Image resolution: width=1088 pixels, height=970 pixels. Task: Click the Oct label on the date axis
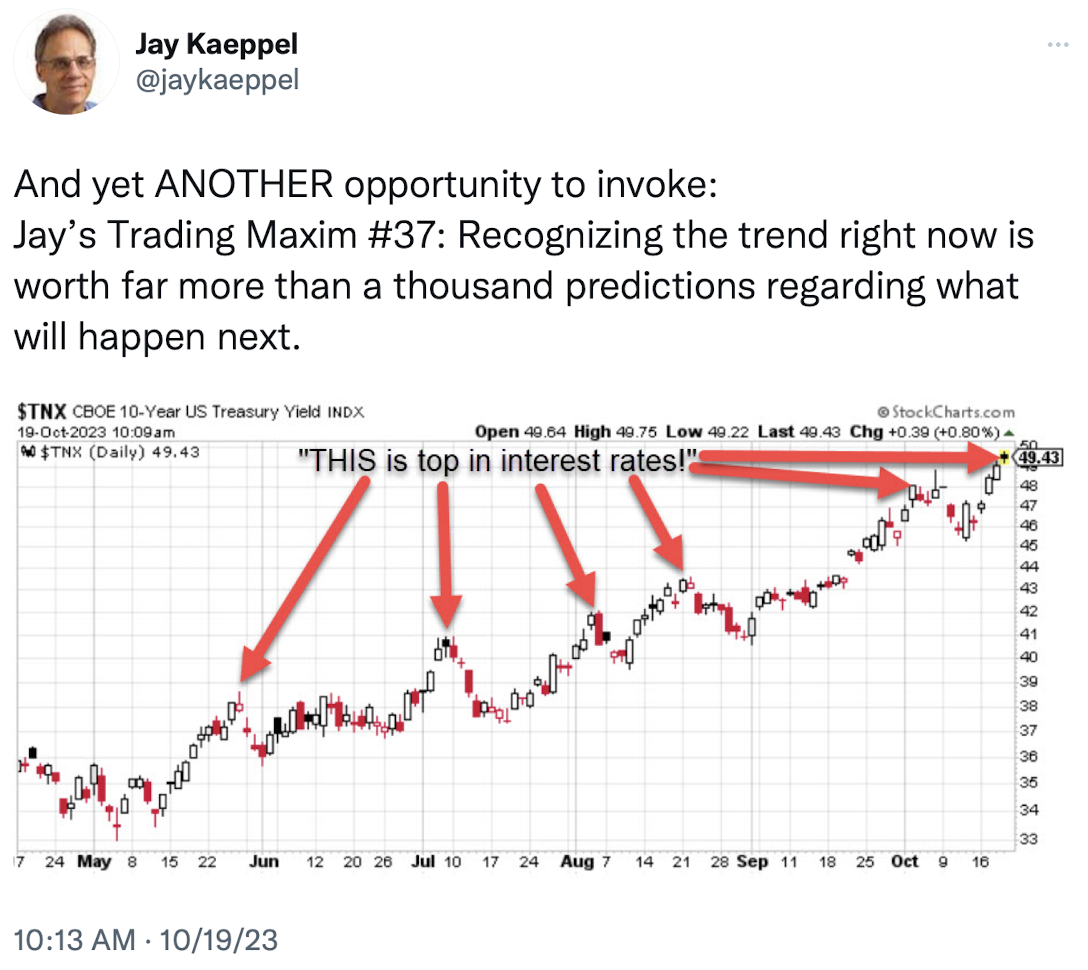904,861
